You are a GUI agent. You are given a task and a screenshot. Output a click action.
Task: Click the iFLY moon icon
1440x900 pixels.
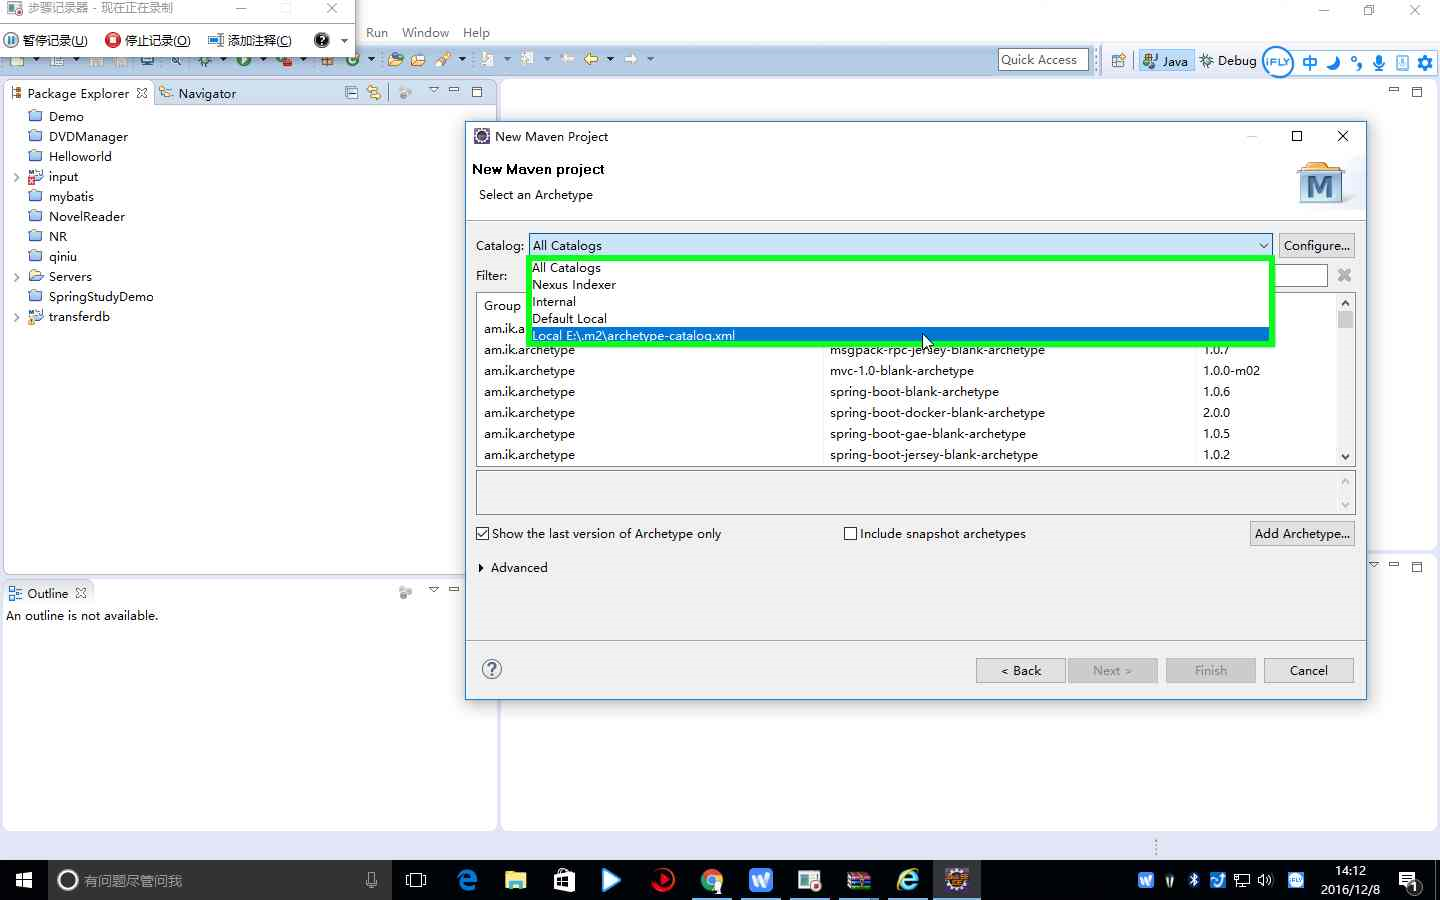coord(1333,62)
